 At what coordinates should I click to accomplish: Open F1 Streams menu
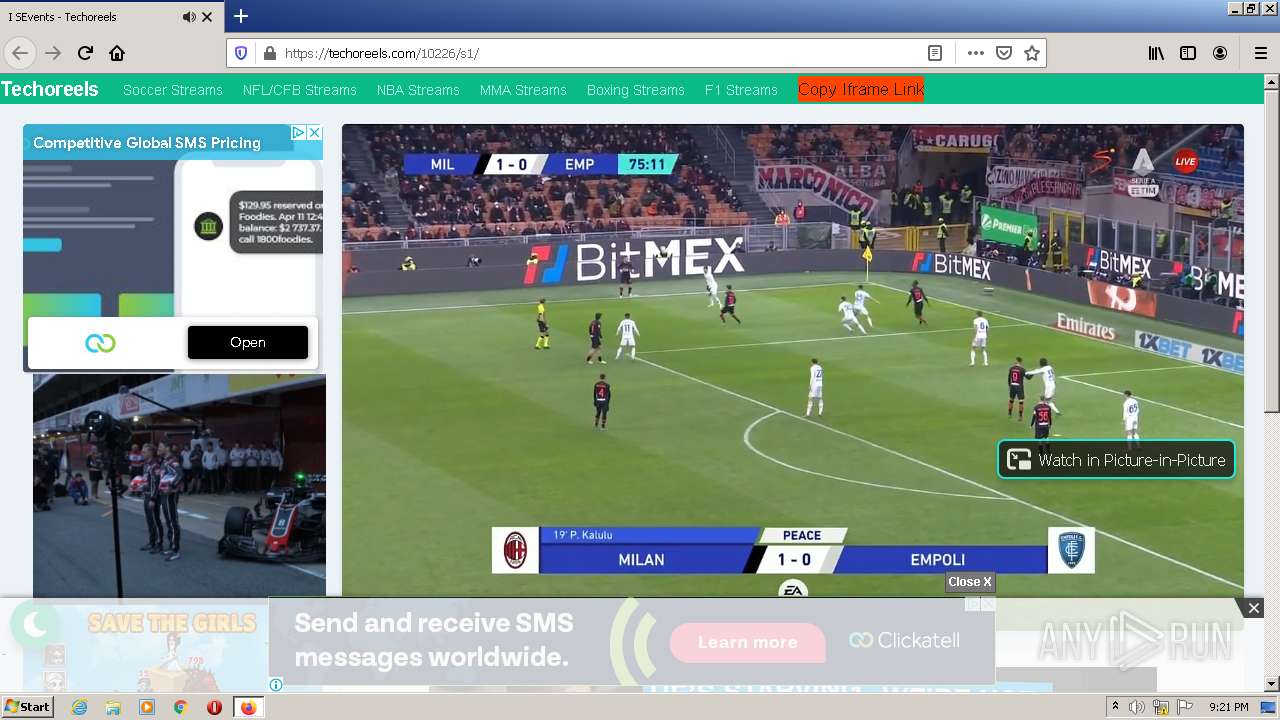pos(741,90)
